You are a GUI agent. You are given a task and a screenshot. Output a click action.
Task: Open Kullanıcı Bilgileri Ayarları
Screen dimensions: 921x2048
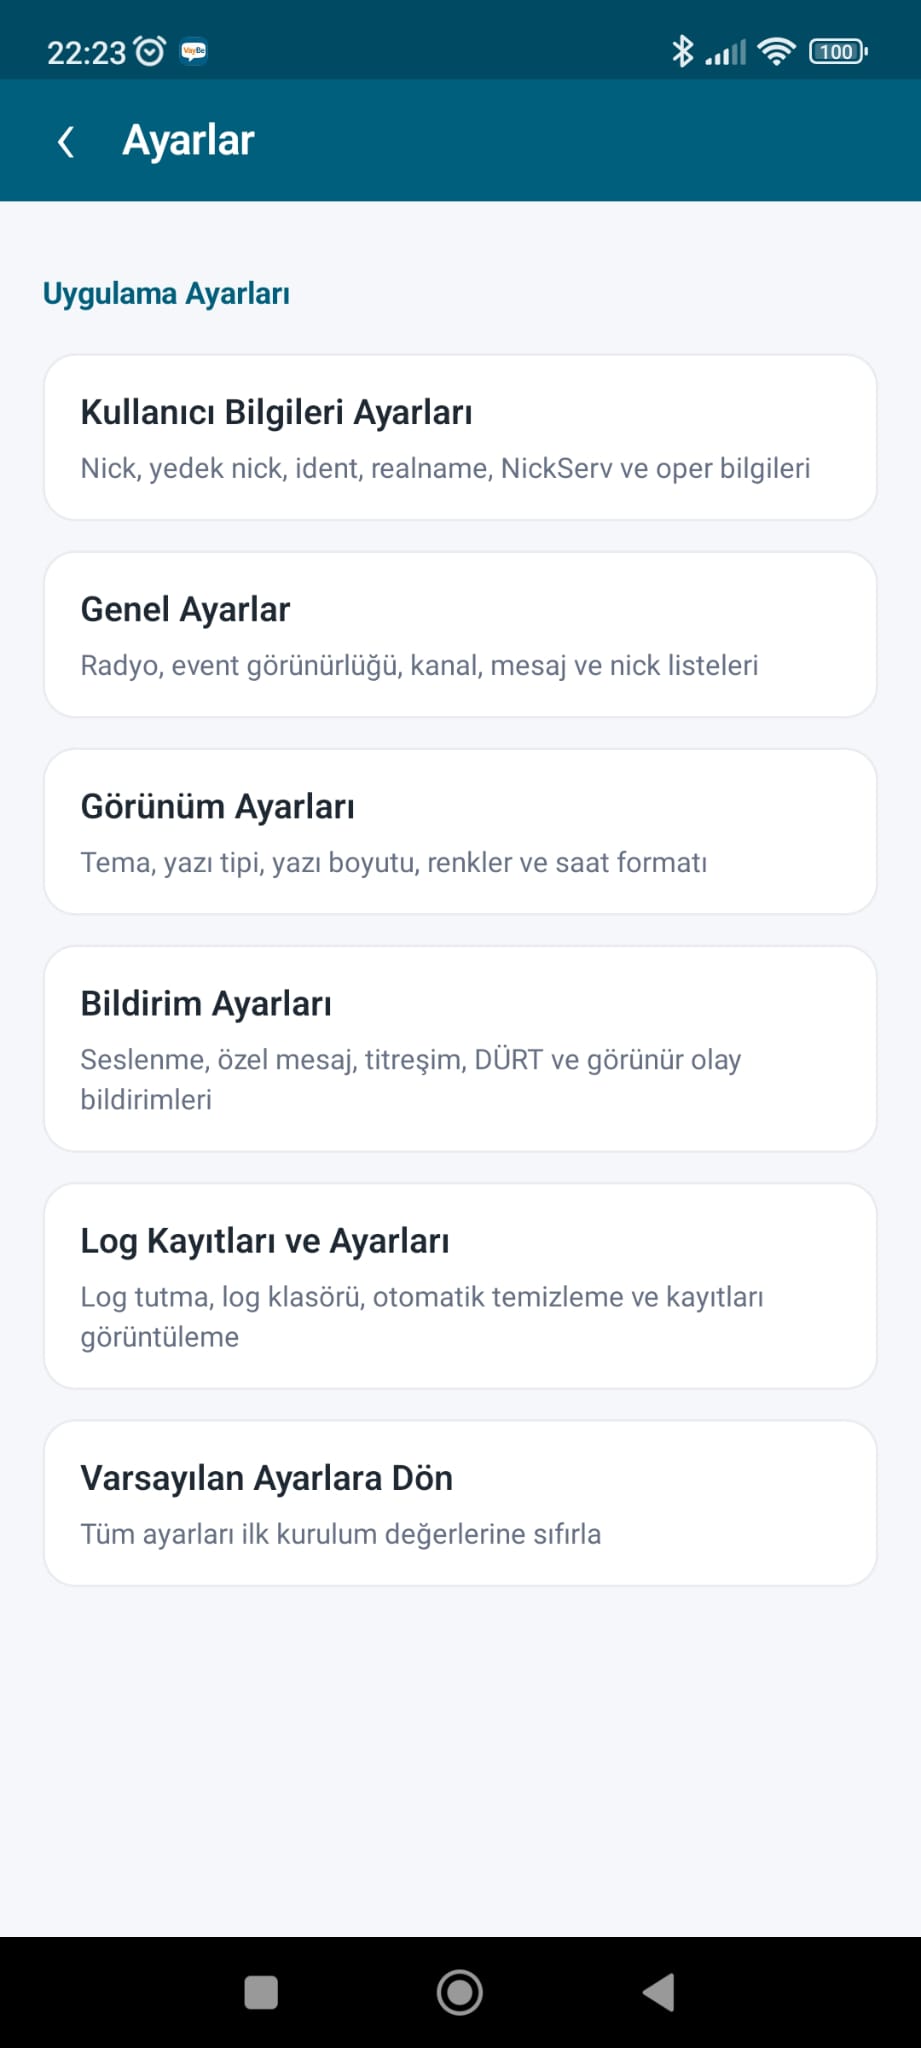click(460, 437)
